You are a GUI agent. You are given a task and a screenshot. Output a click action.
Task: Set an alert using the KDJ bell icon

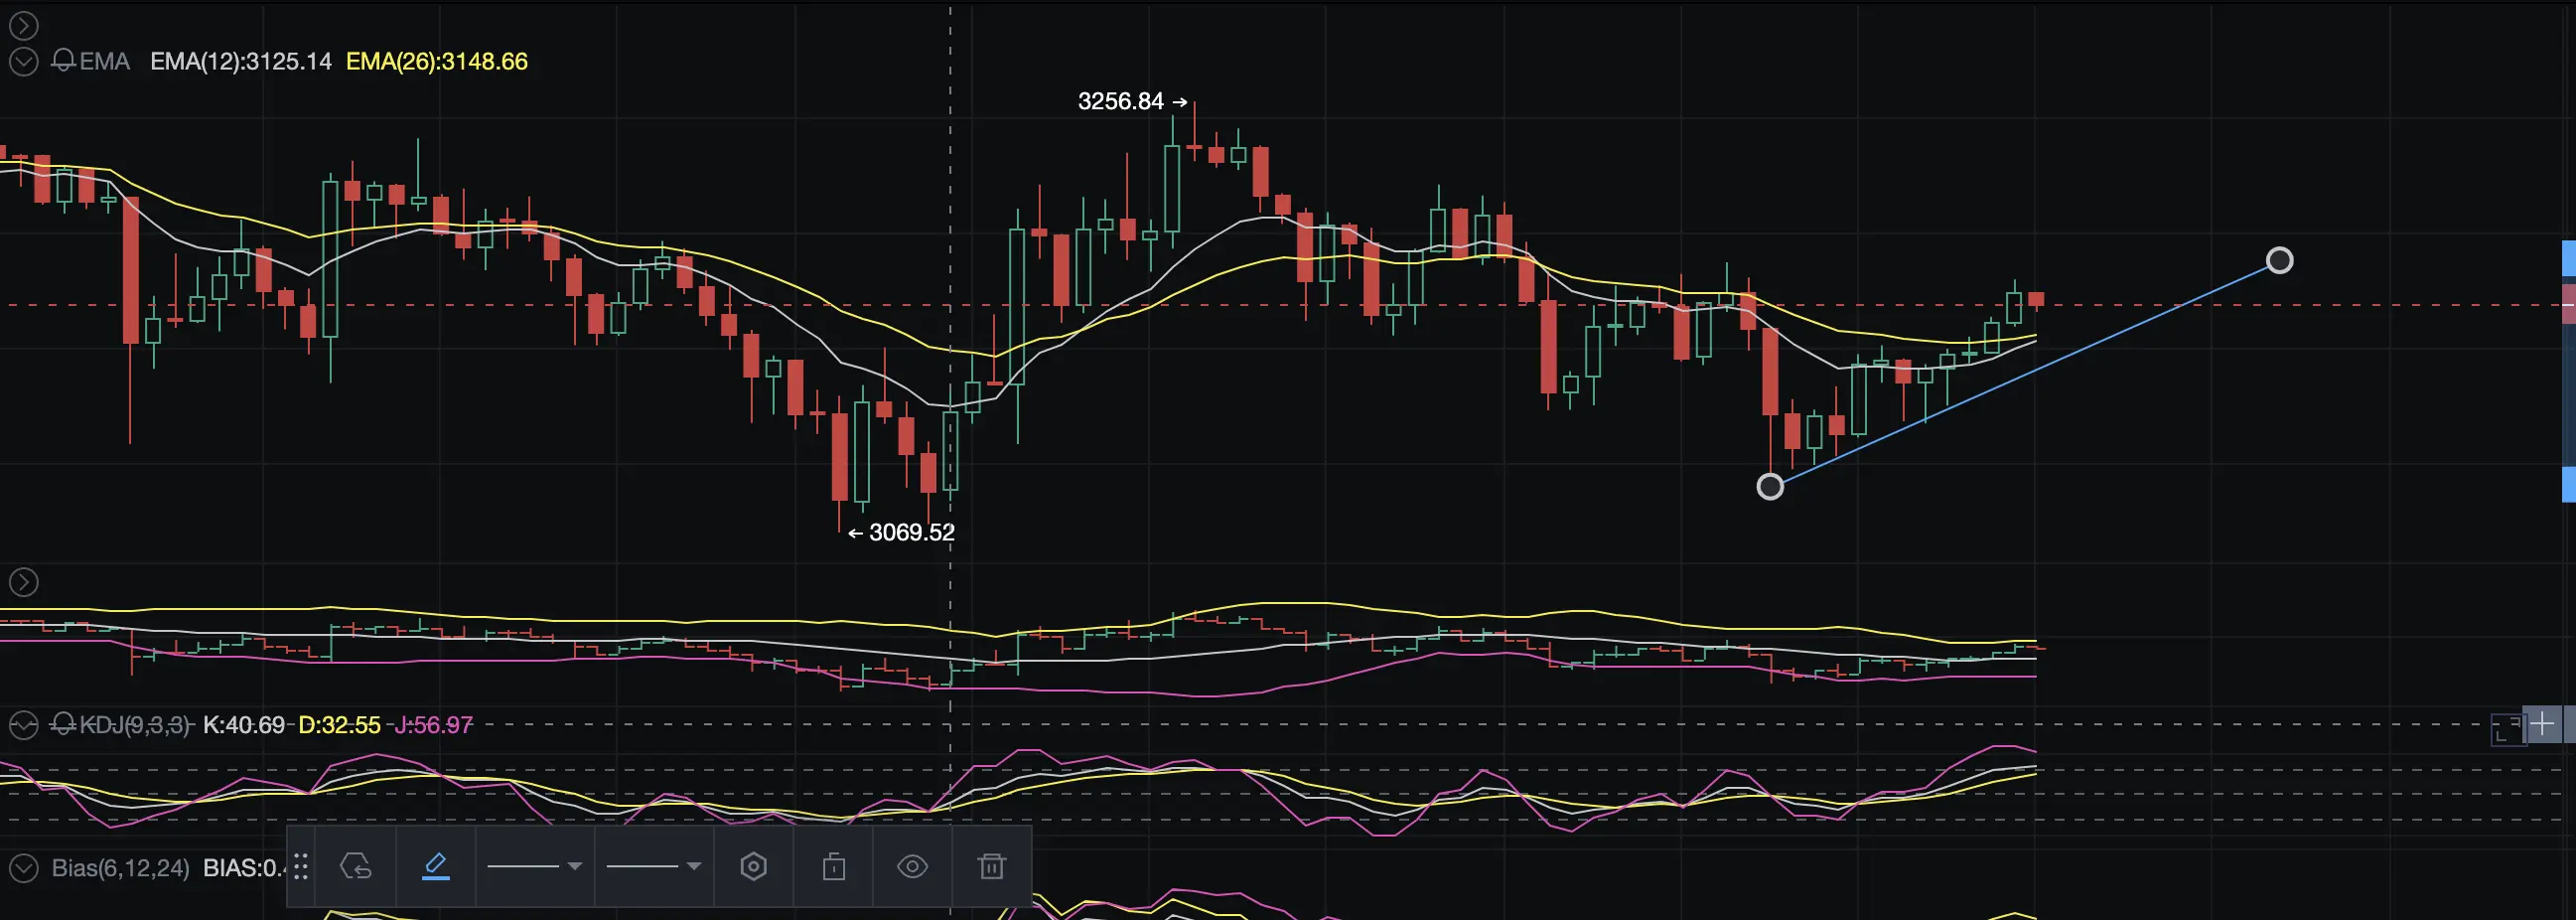tap(63, 724)
